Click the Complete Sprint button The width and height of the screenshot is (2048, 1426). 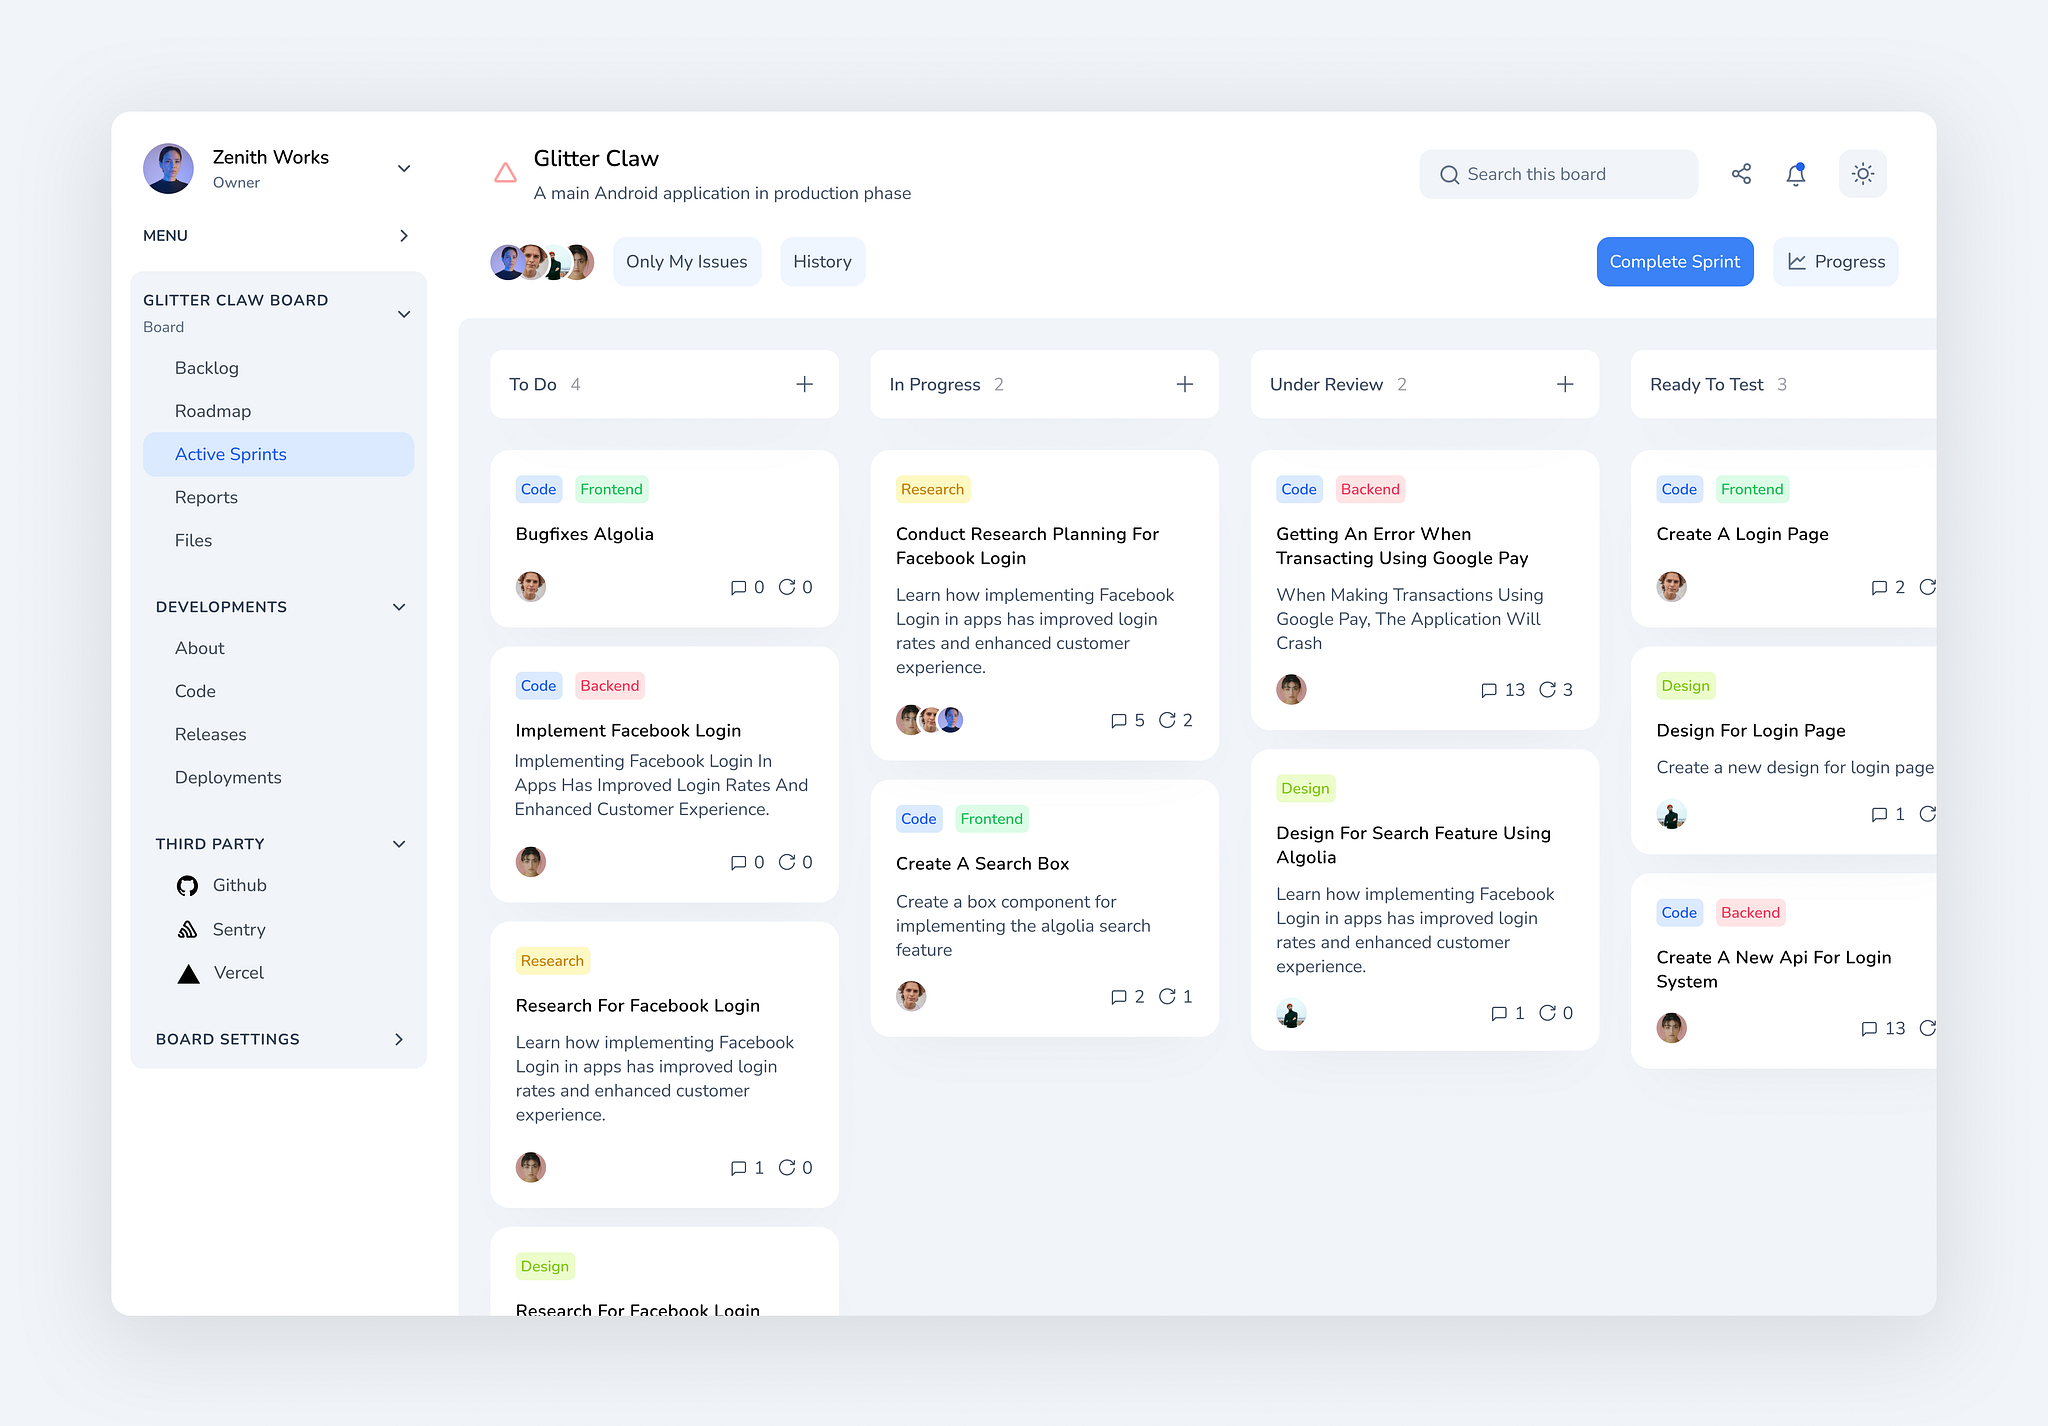[1675, 260]
